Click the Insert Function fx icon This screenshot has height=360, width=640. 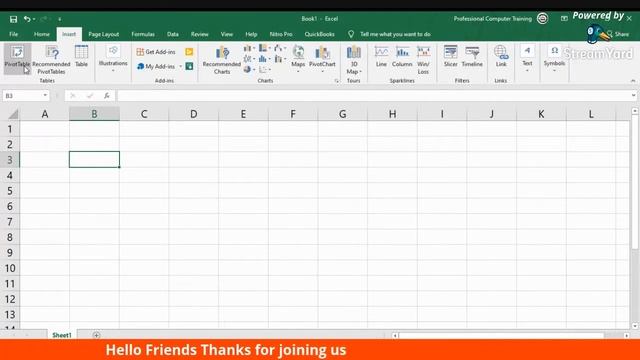(107, 96)
